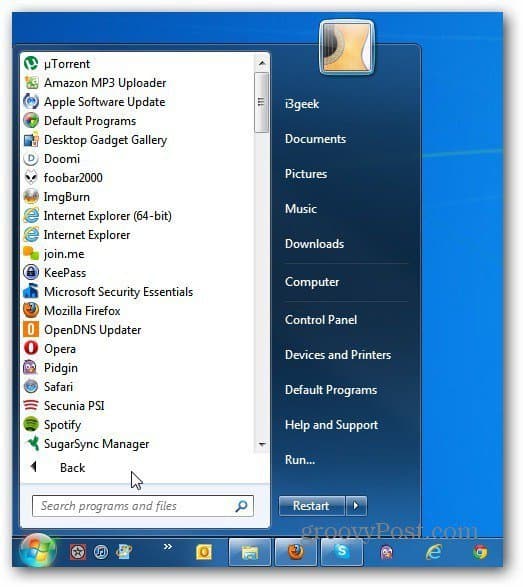
Task: Open the shutdown options arrow
Action: pyautogui.click(x=356, y=506)
